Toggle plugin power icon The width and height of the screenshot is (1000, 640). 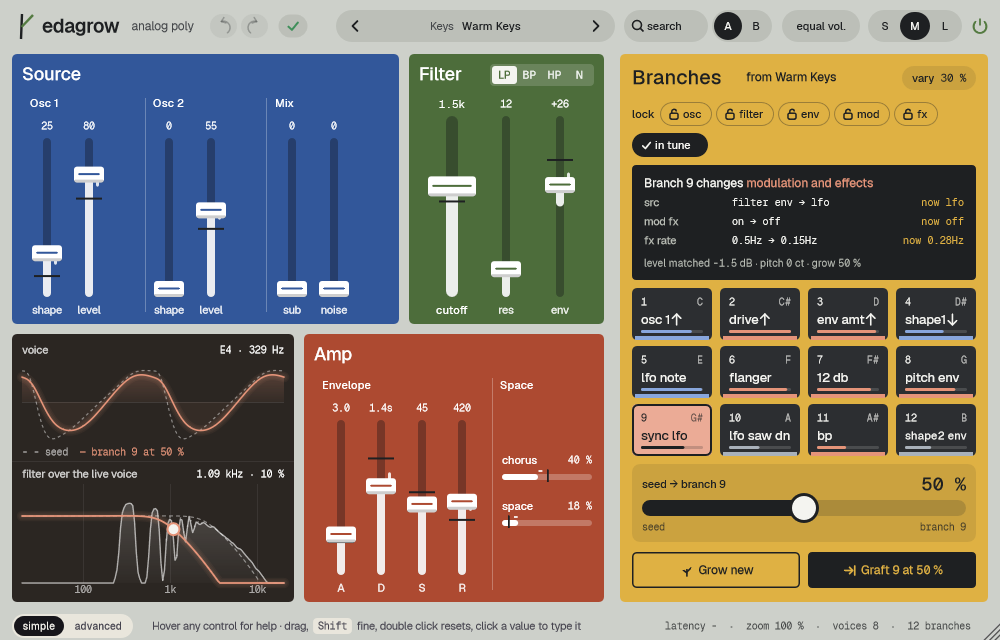pos(979,26)
